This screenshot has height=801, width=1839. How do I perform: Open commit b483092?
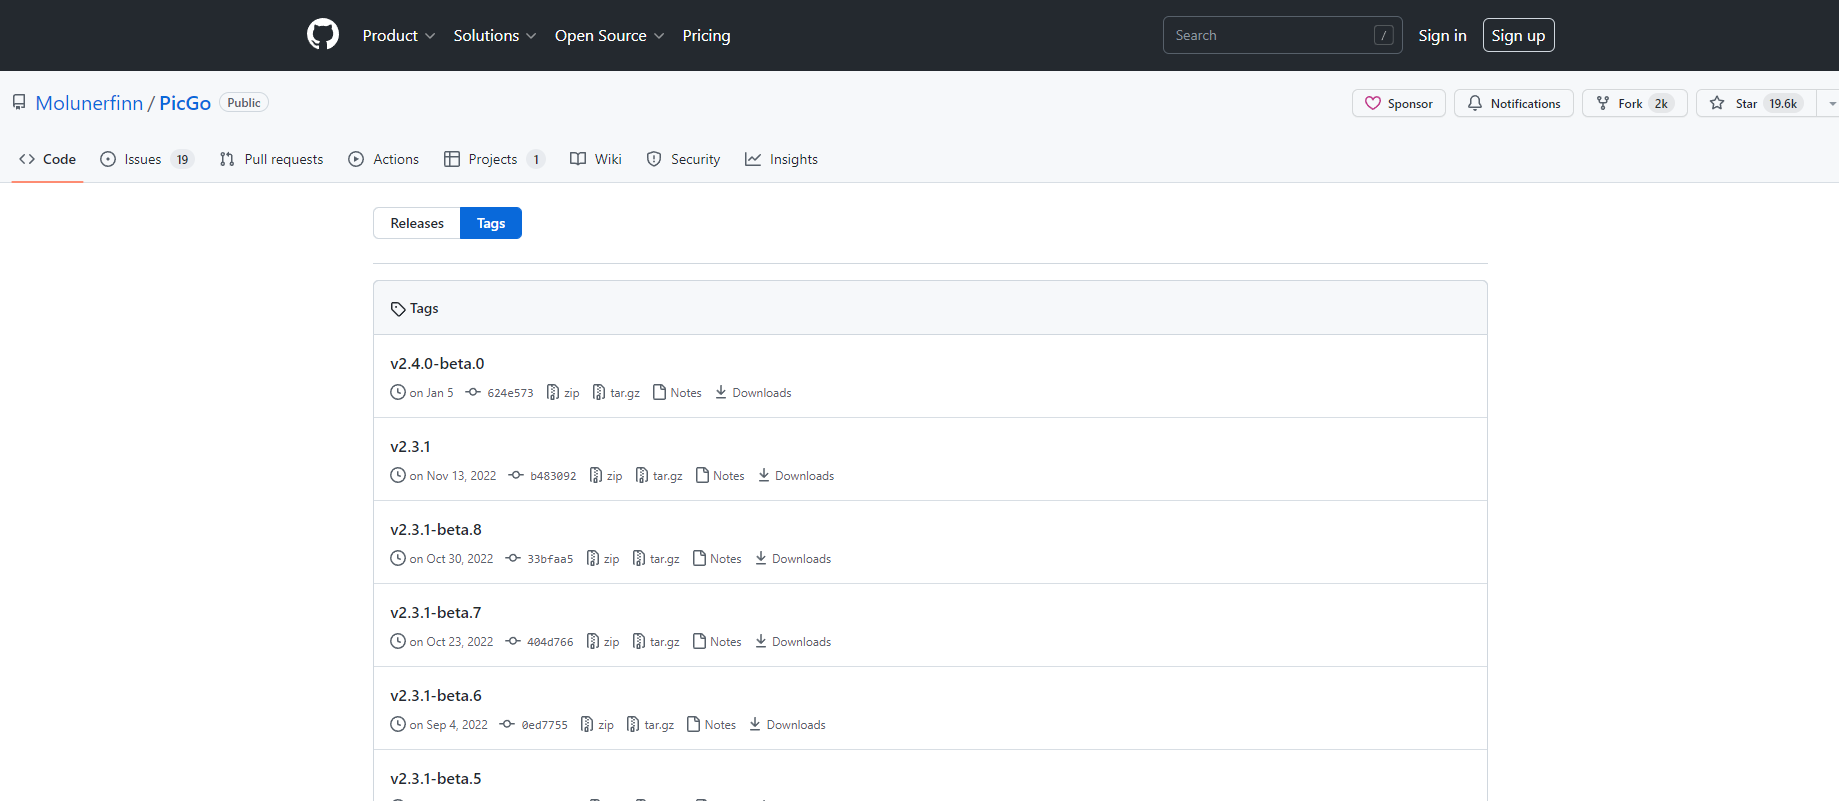[x=543, y=476]
